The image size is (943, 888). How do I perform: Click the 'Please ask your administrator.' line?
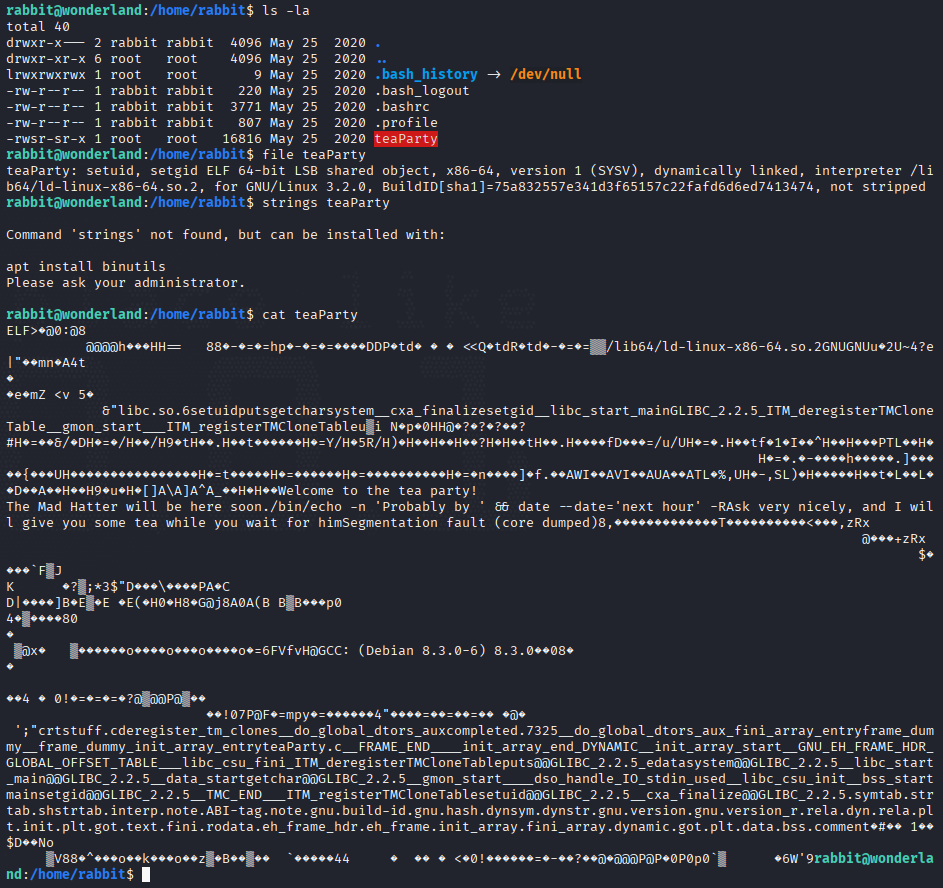[126, 283]
